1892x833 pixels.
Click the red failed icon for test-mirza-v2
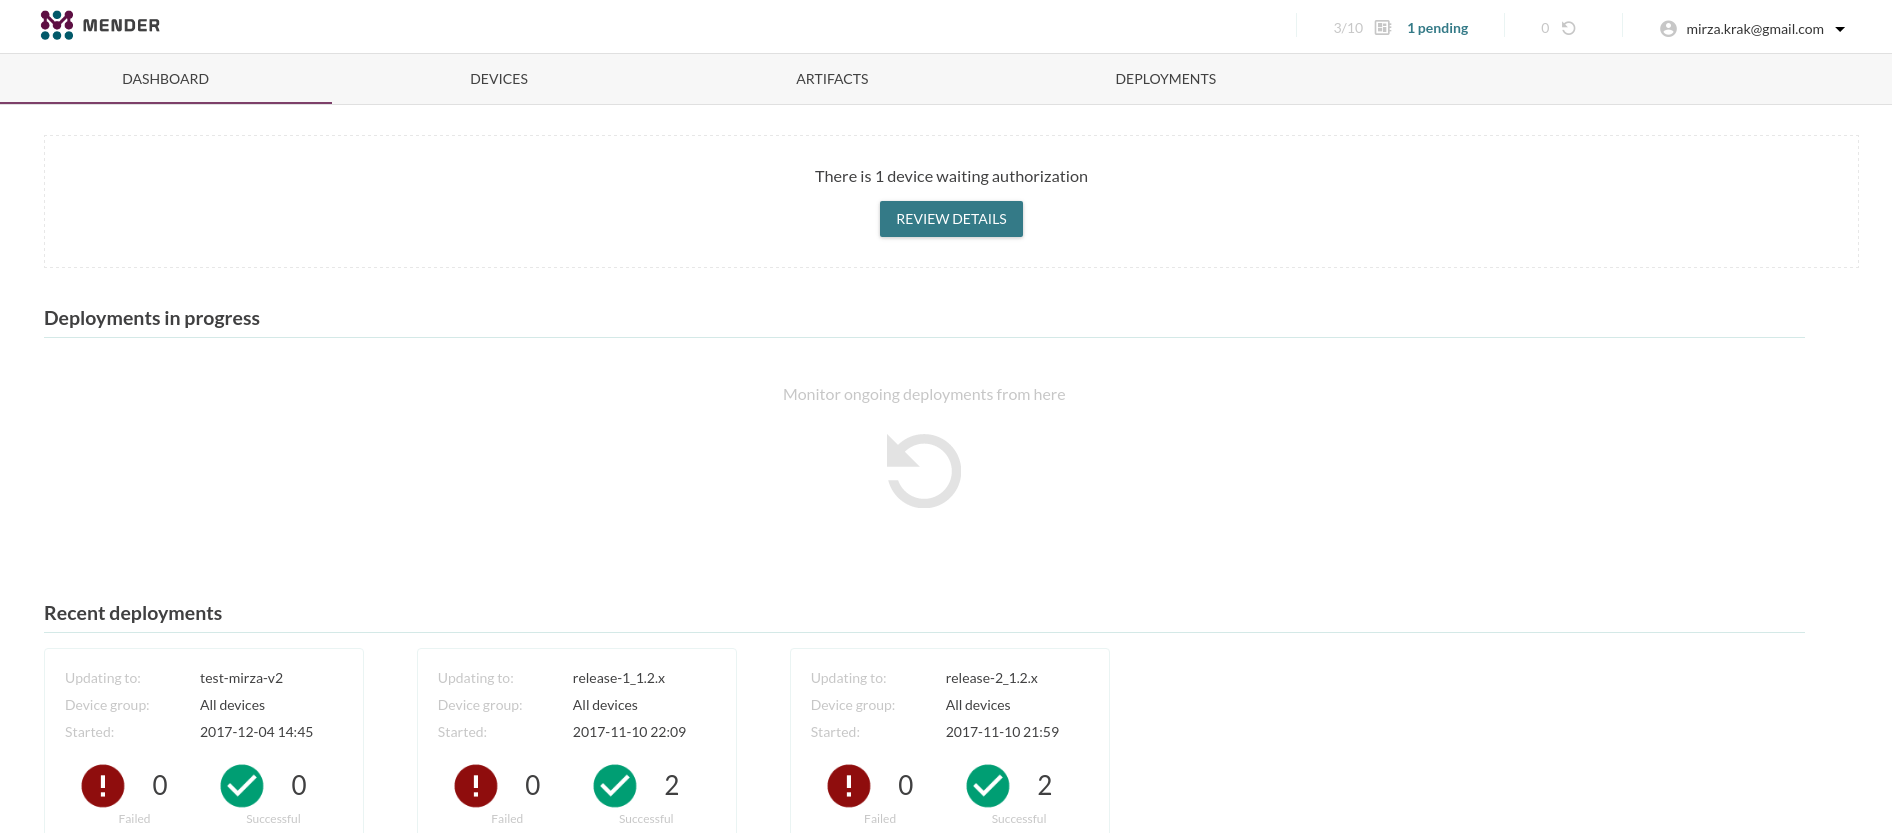click(103, 786)
